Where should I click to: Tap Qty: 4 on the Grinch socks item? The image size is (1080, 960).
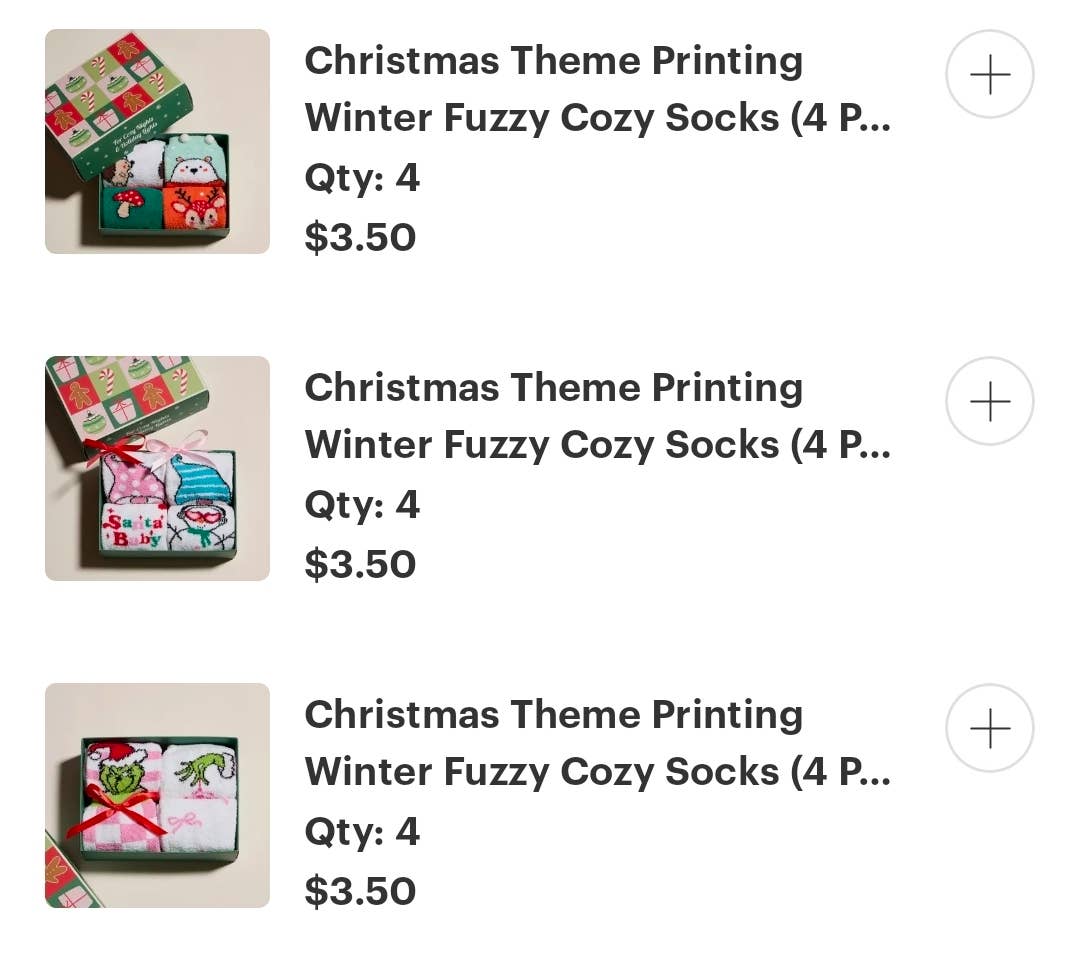362,832
